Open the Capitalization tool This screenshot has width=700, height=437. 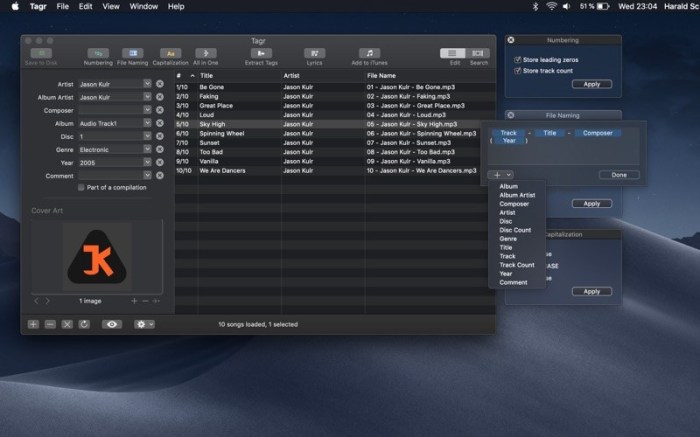pyautogui.click(x=170, y=55)
